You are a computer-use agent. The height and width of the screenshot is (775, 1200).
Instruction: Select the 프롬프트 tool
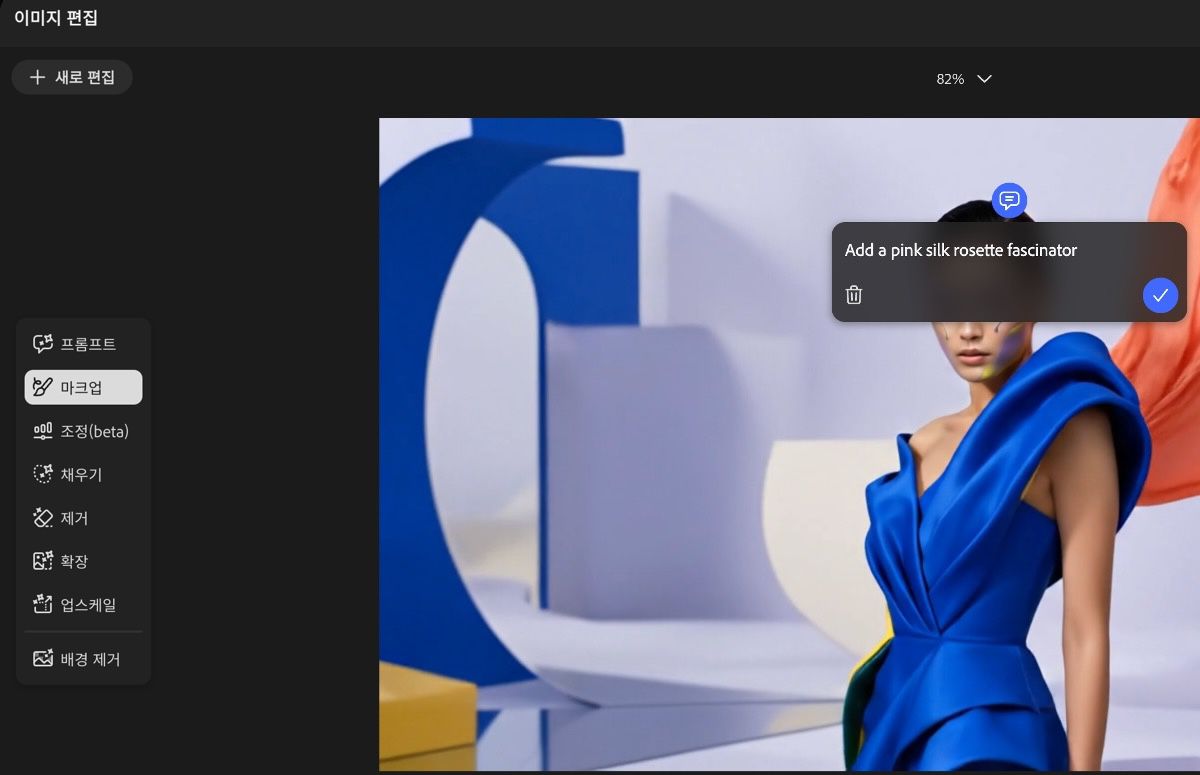pos(84,344)
